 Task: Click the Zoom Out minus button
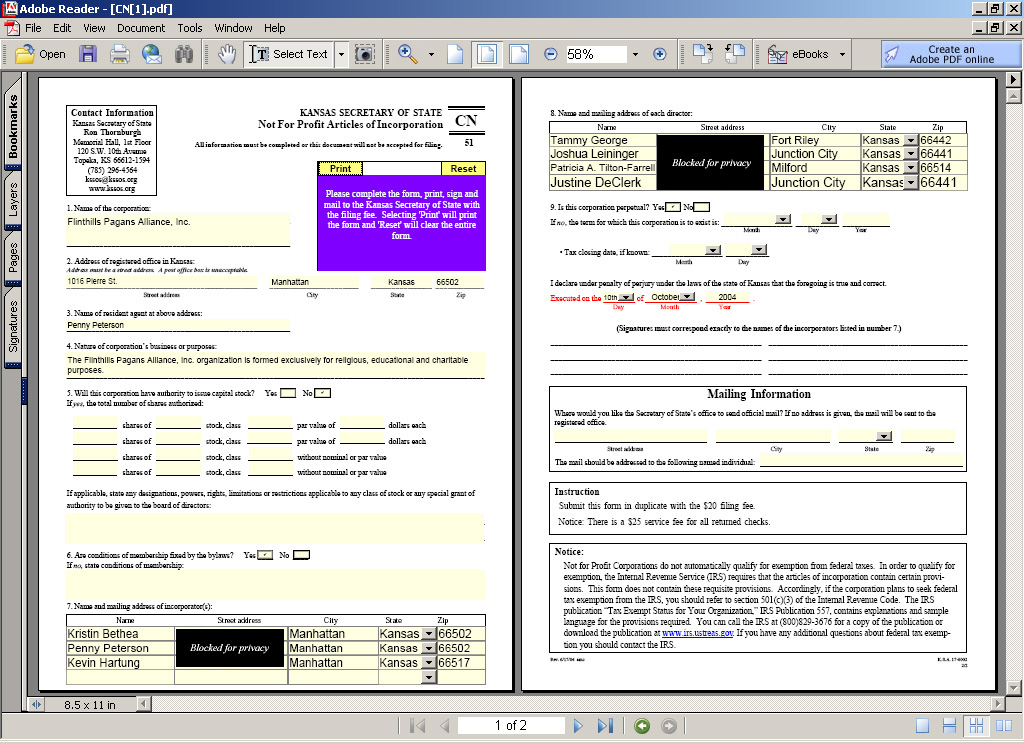550,54
